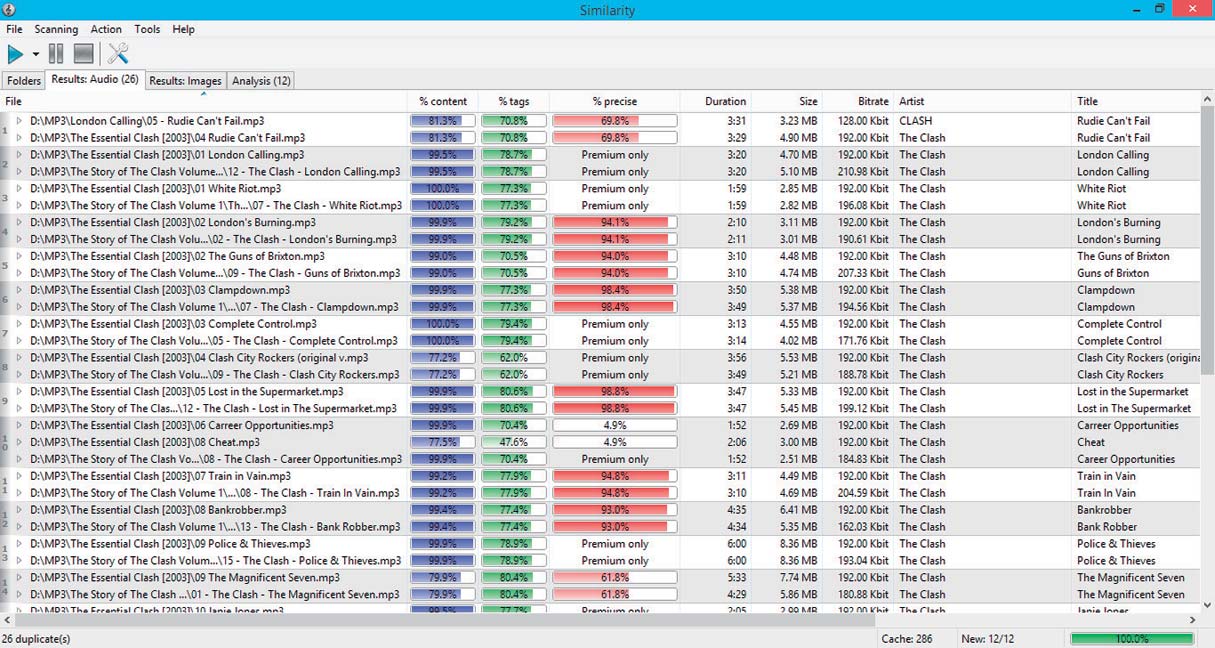Screen dimensions: 1215x648
Task: Open the play button dropdown arrow
Action: click(x=35, y=55)
